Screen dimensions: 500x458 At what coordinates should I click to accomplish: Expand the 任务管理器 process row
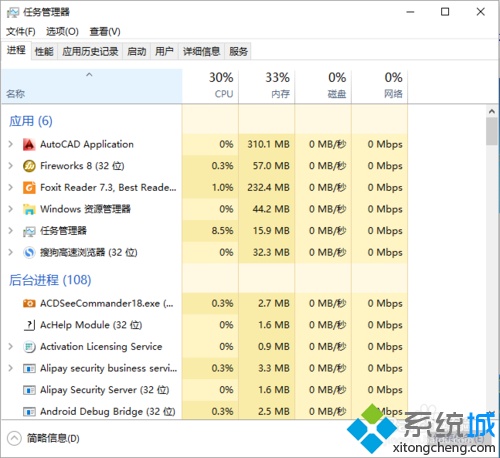(x=11, y=231)
